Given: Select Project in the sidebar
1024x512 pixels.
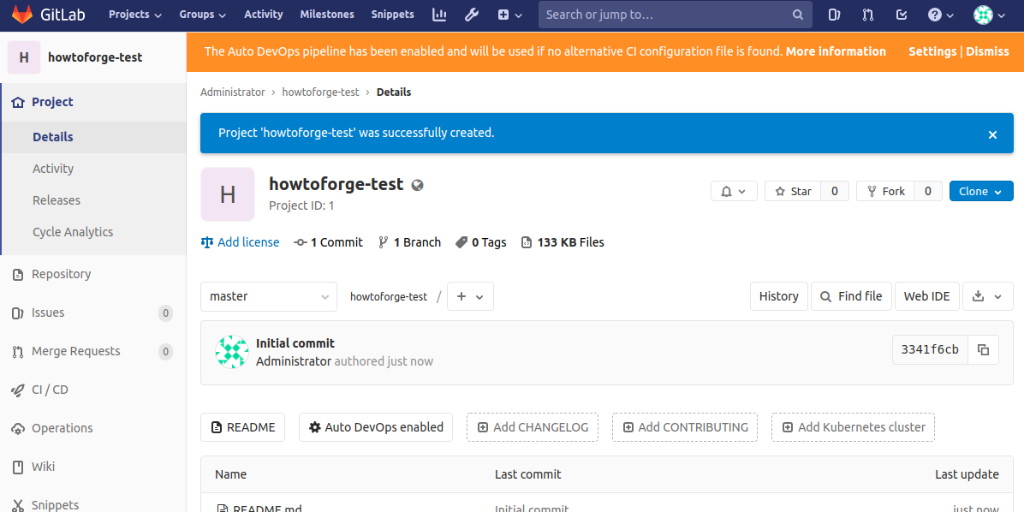Looking at the screenshot, I should 93,102.
